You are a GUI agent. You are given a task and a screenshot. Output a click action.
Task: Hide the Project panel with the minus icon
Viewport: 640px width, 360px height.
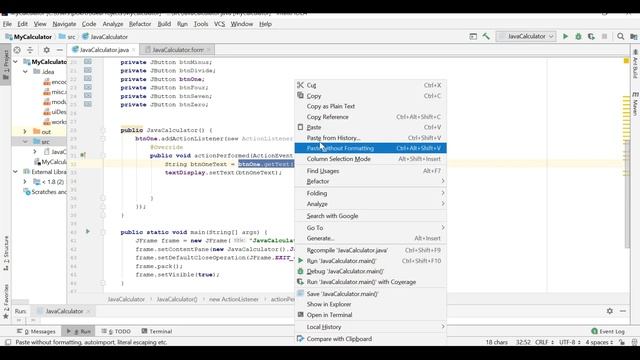point(60,50)
